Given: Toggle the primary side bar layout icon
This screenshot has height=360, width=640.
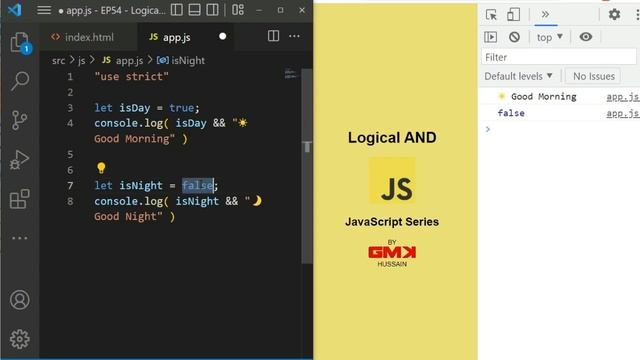Looking at the screenshot, I should [177, 10].
